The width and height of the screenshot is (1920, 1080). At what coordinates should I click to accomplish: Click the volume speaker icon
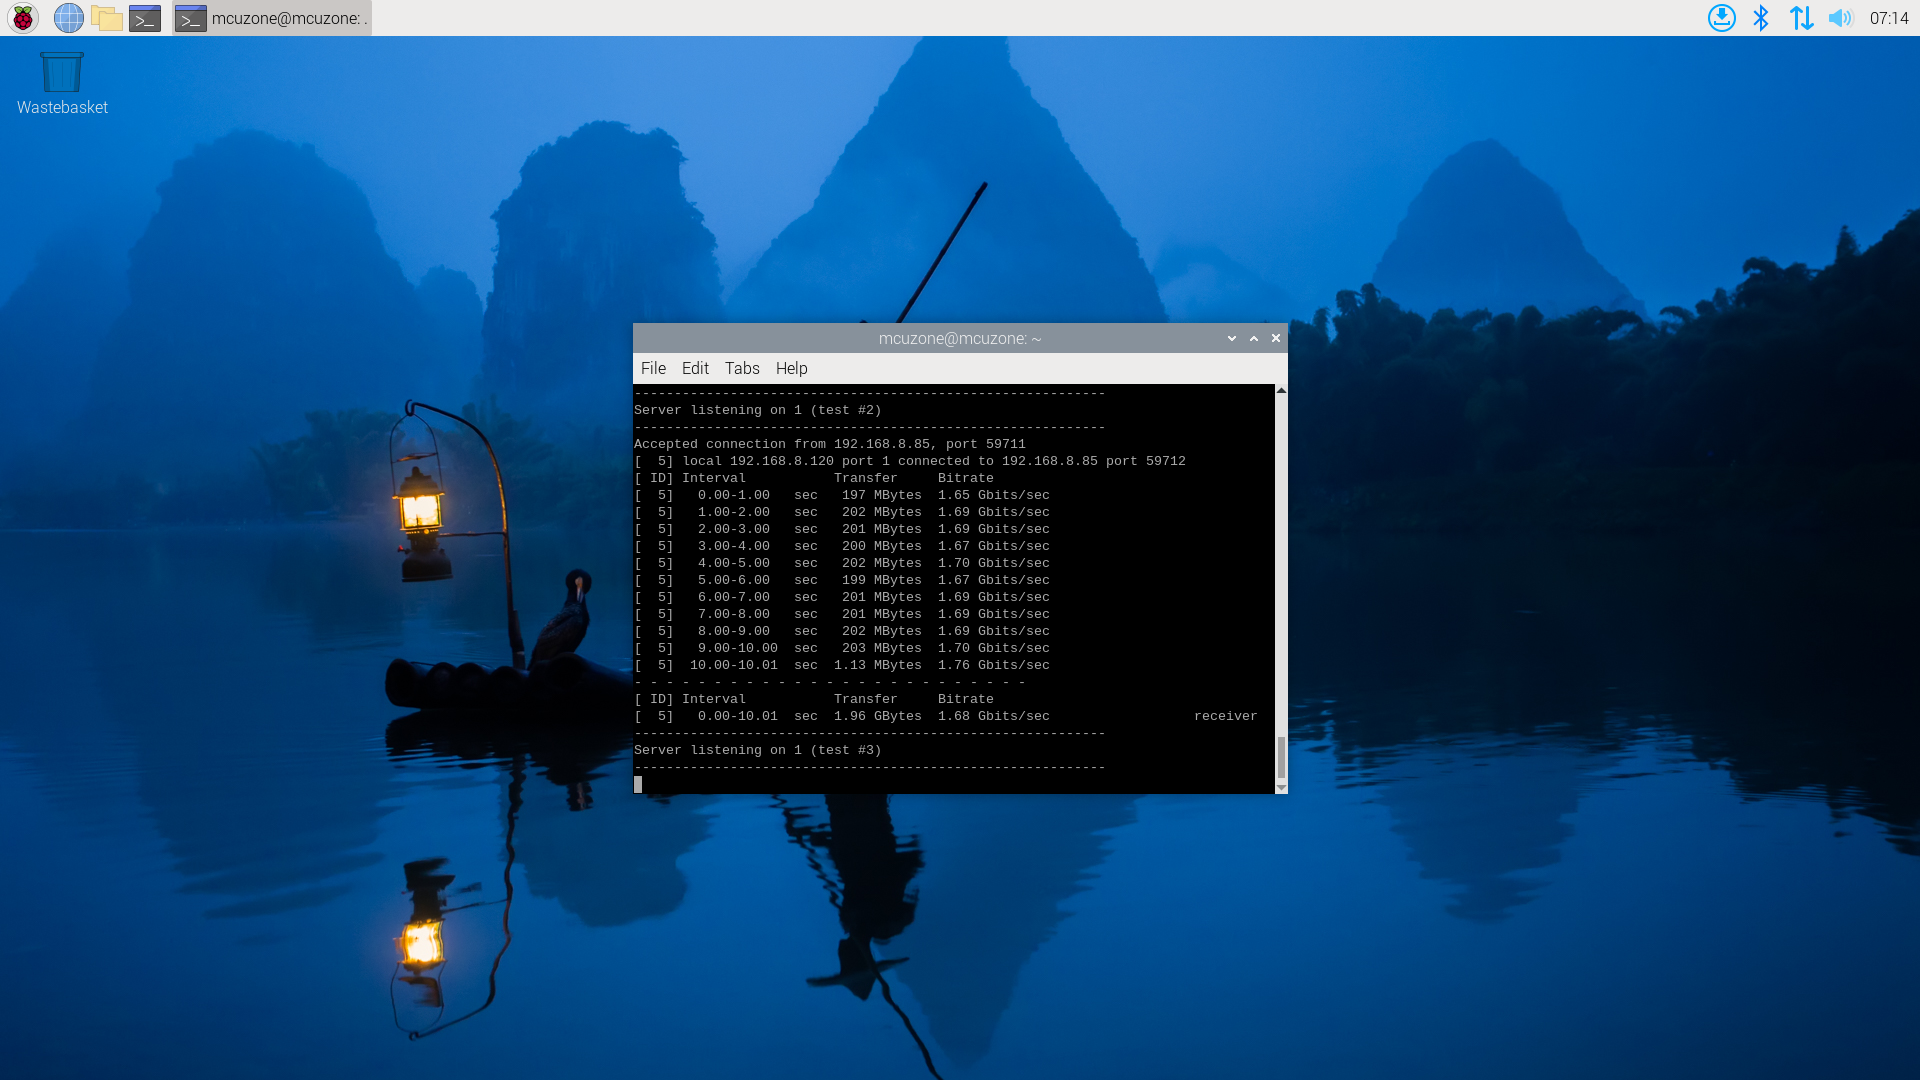1840,18
